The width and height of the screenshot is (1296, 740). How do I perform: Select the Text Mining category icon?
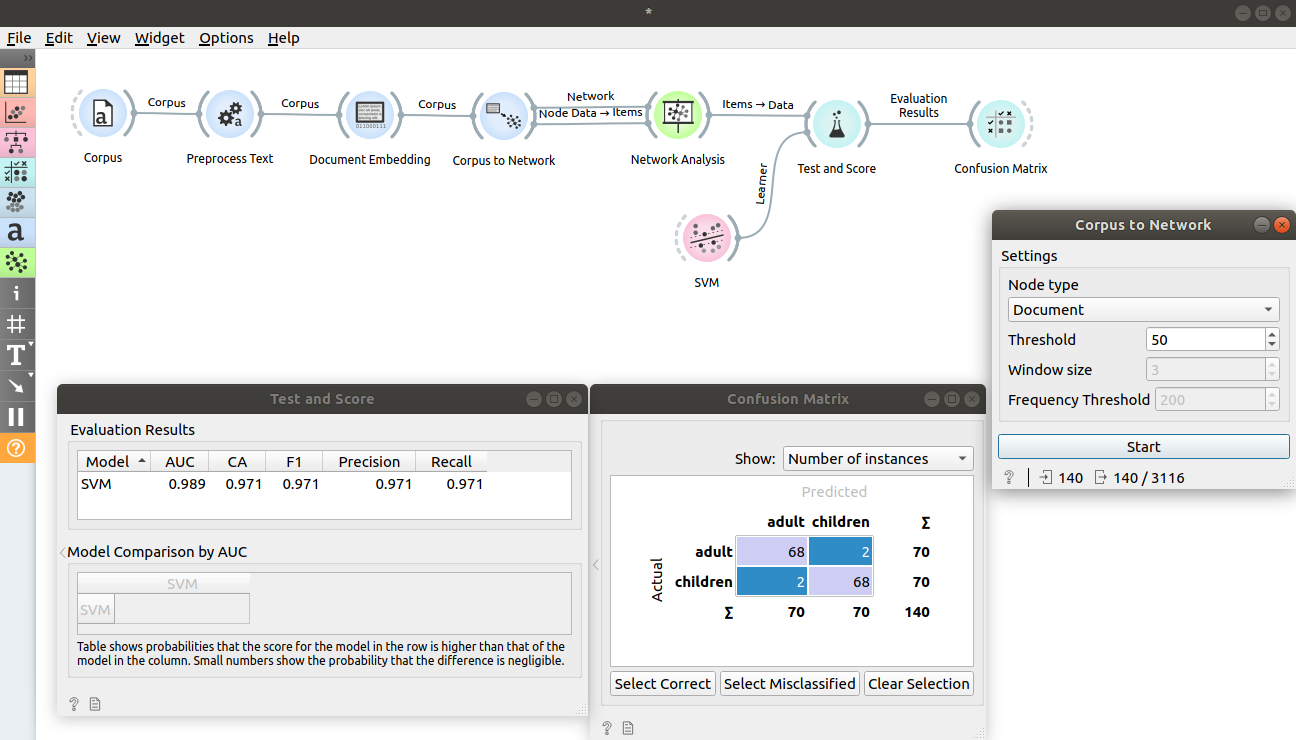pyautogui.click(x=16, y=232)
